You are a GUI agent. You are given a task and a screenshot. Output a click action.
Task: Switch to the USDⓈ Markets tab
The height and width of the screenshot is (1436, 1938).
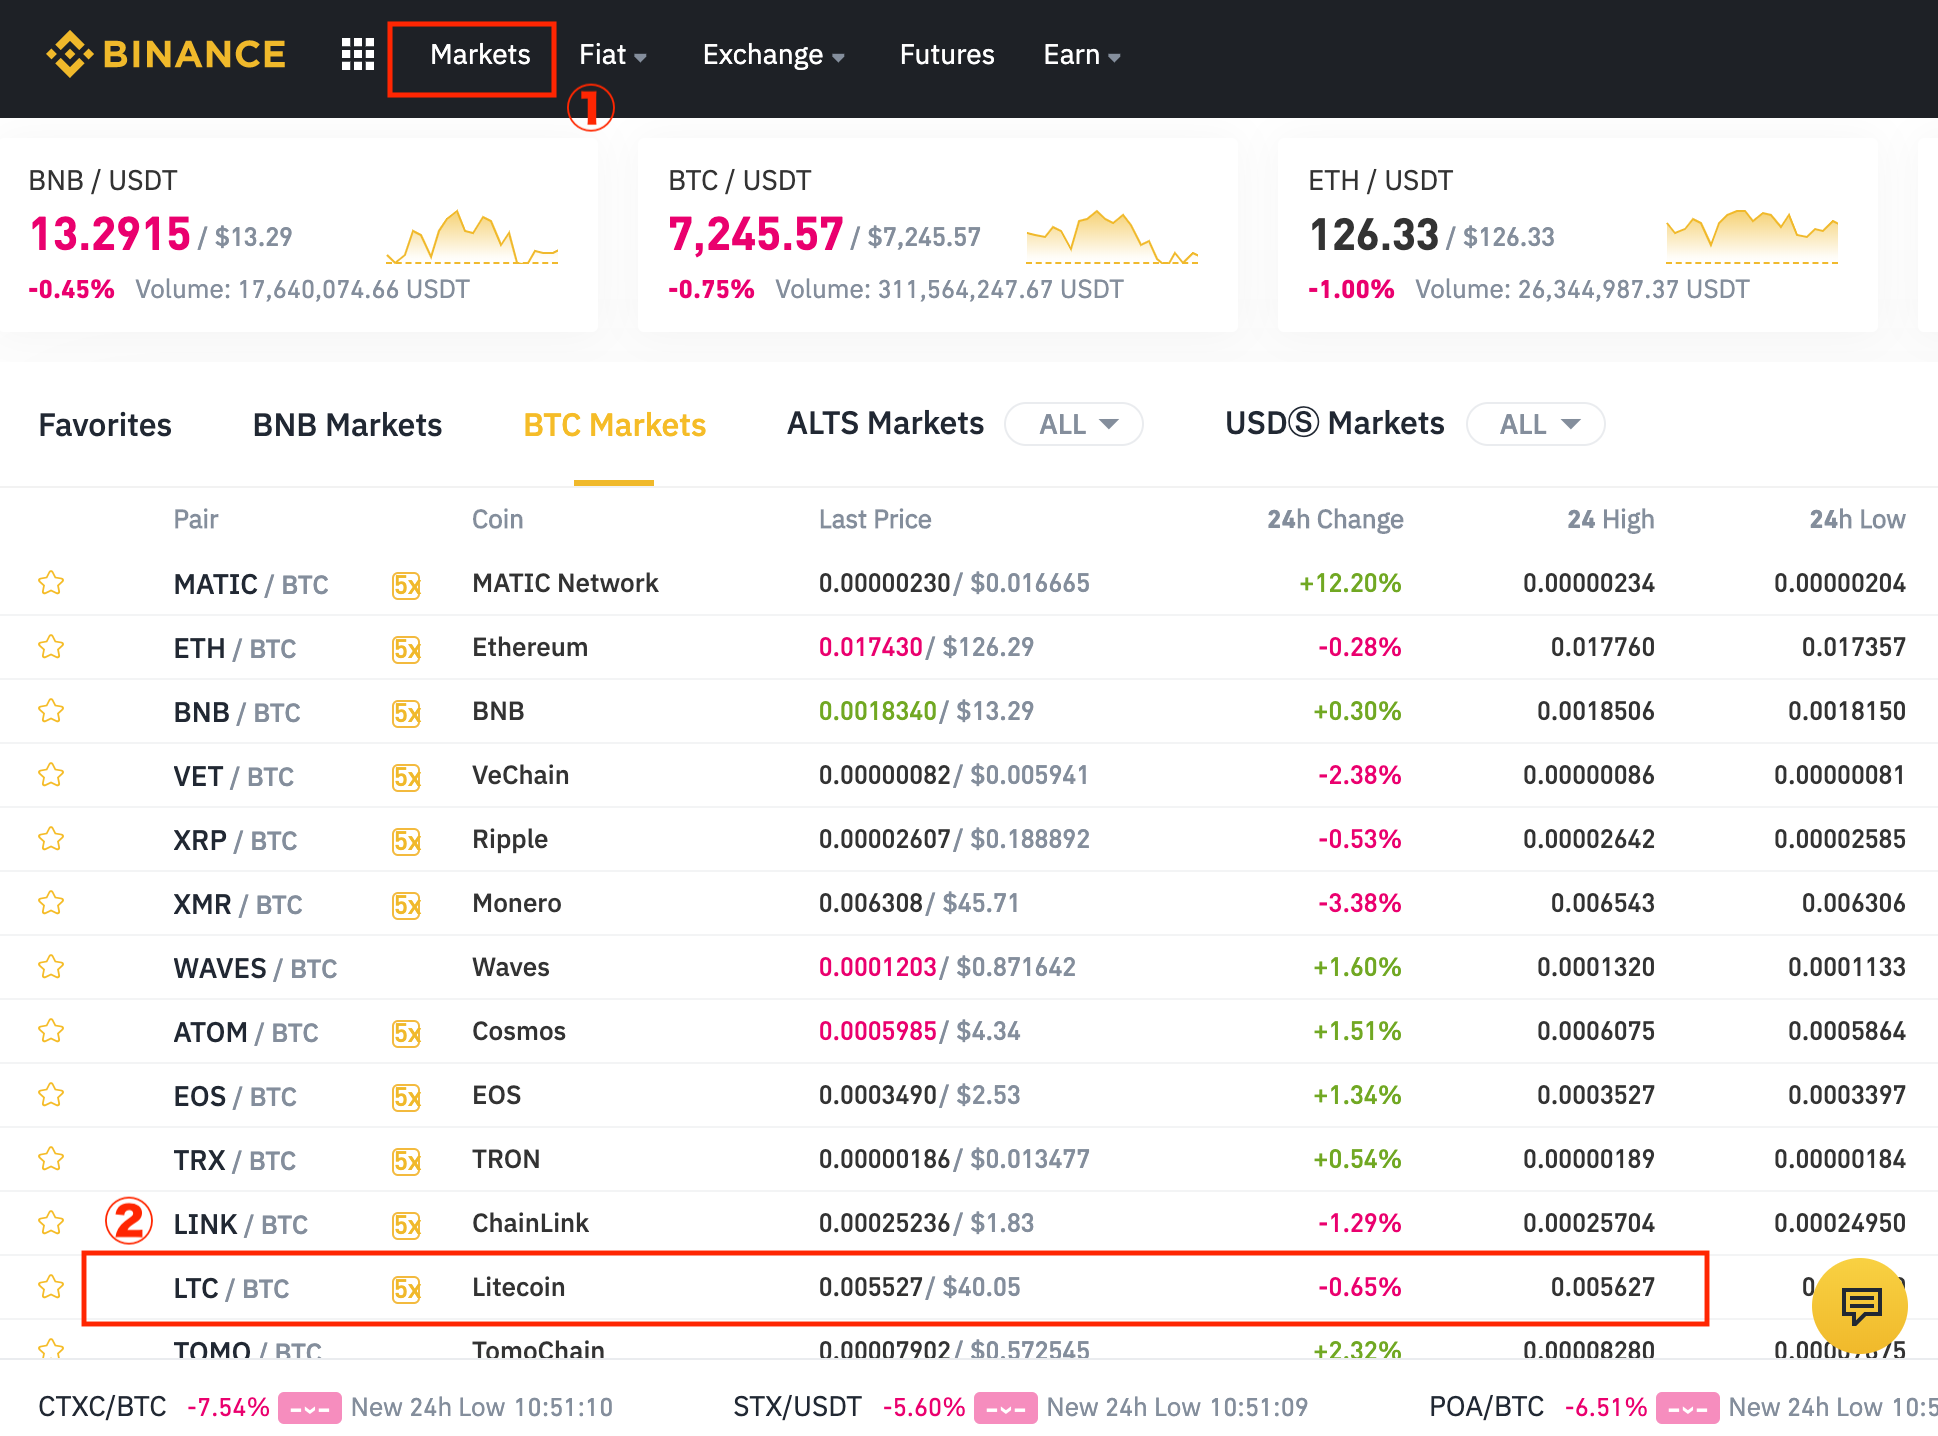pos(1334,424)
